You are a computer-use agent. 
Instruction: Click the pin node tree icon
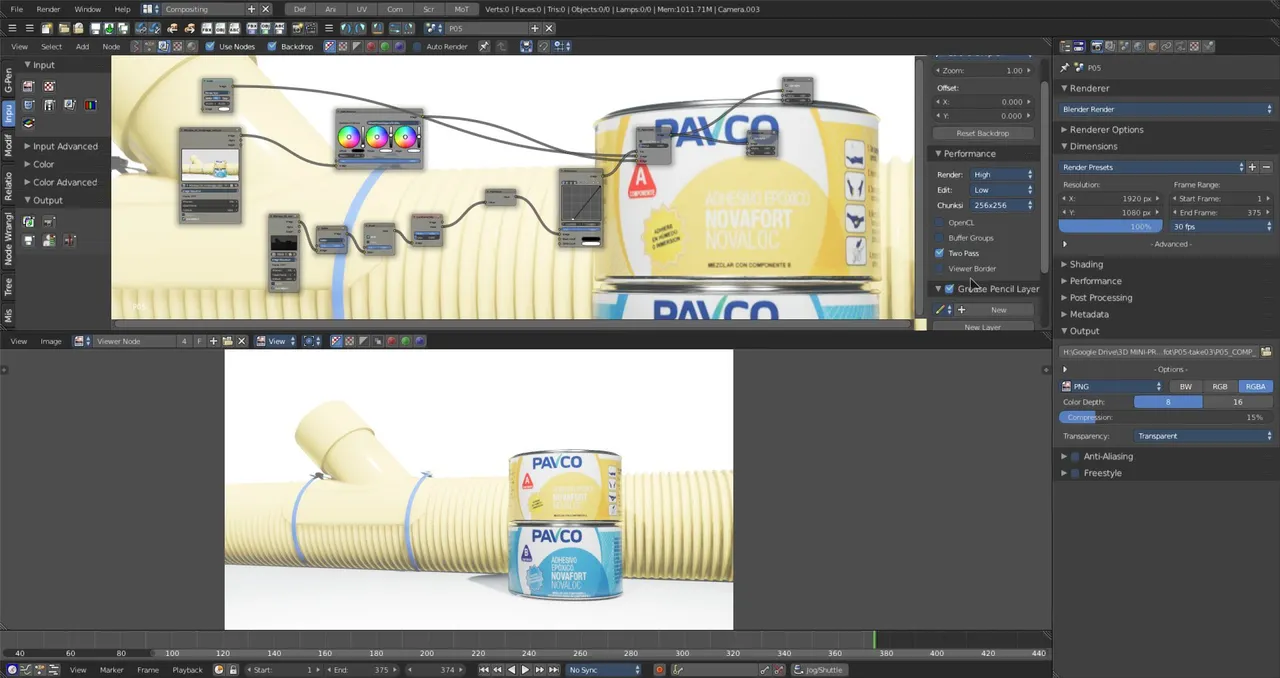[x=484, y=46]
